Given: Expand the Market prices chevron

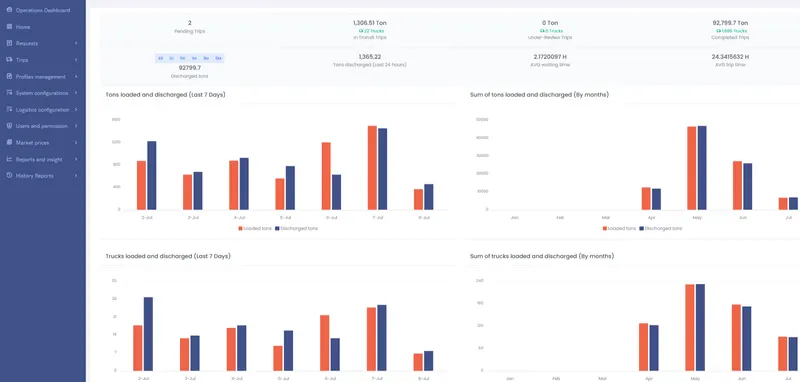Looking at the screenshot, I should pos(76,143).
